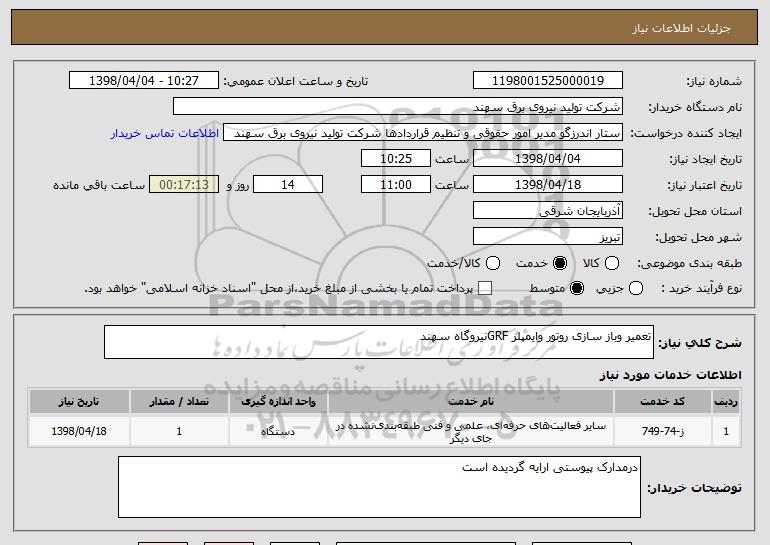
Task: Click the ردیف column header
Action: (x=726, y=402)
